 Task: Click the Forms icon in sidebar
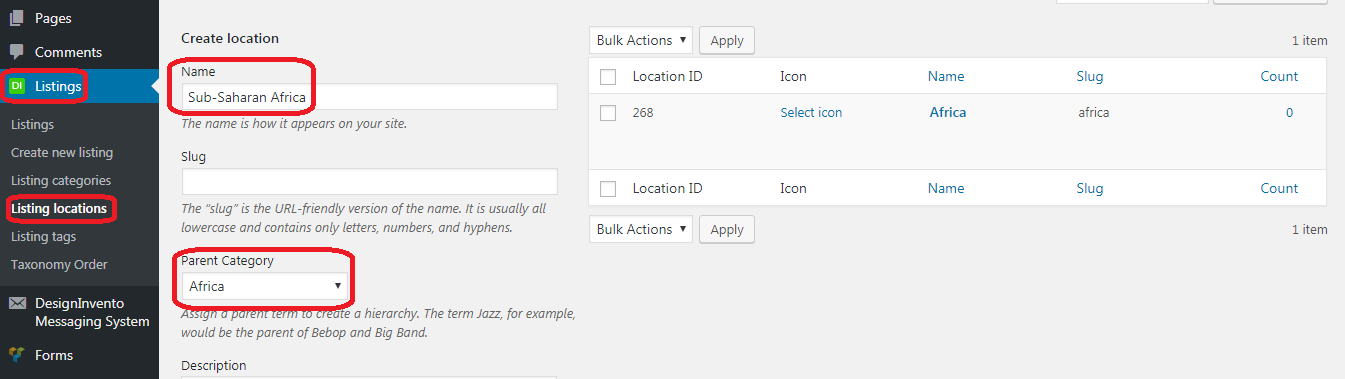click(17, 355)
